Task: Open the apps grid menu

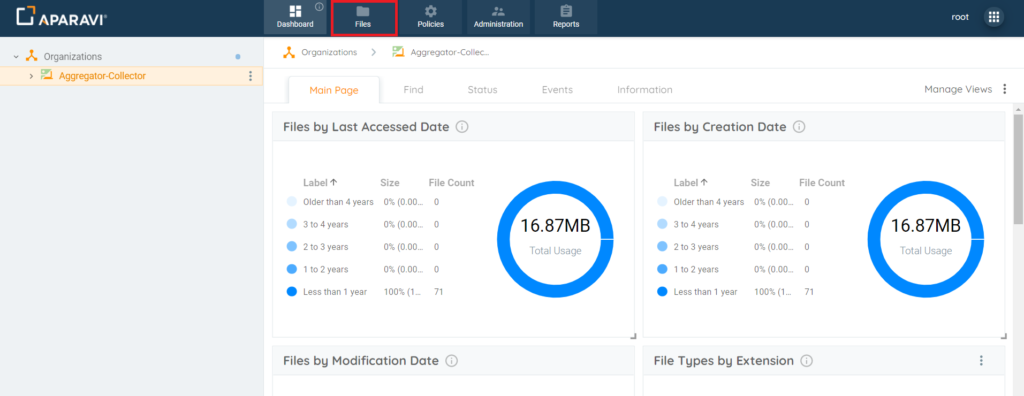Action: coord(994,17)
